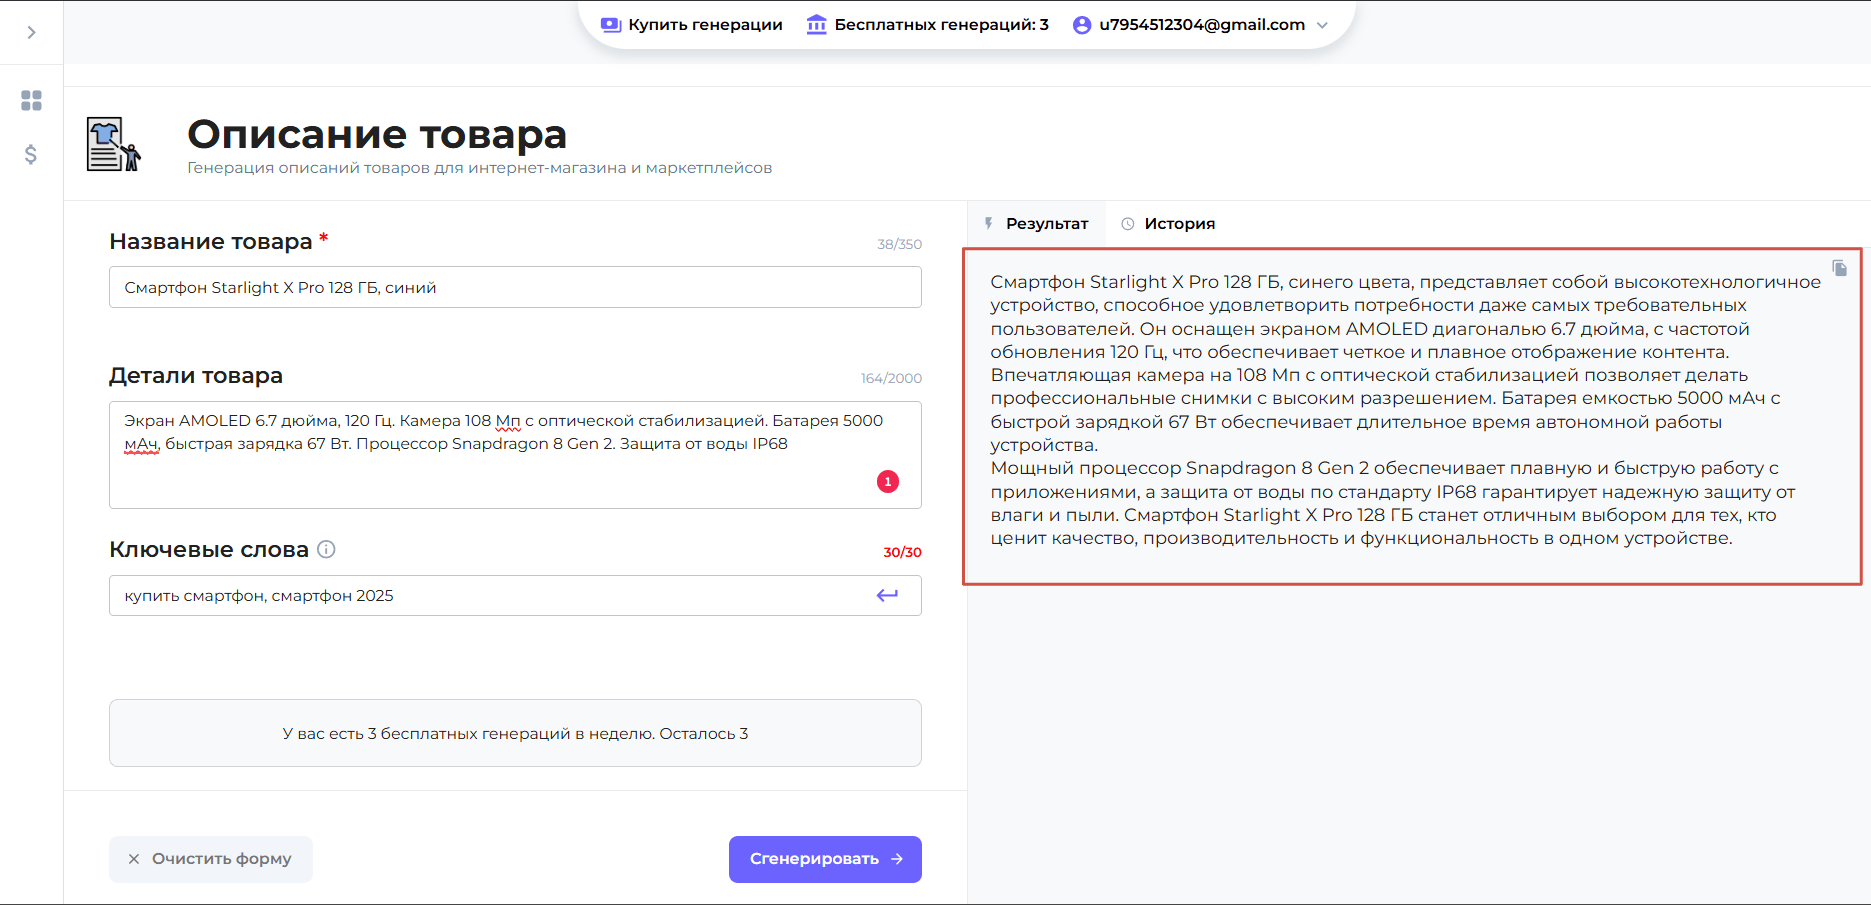Click the 30/30 keywords character counter
Viewport: 1871px width, 905px height.
click(x=902, y=552)
